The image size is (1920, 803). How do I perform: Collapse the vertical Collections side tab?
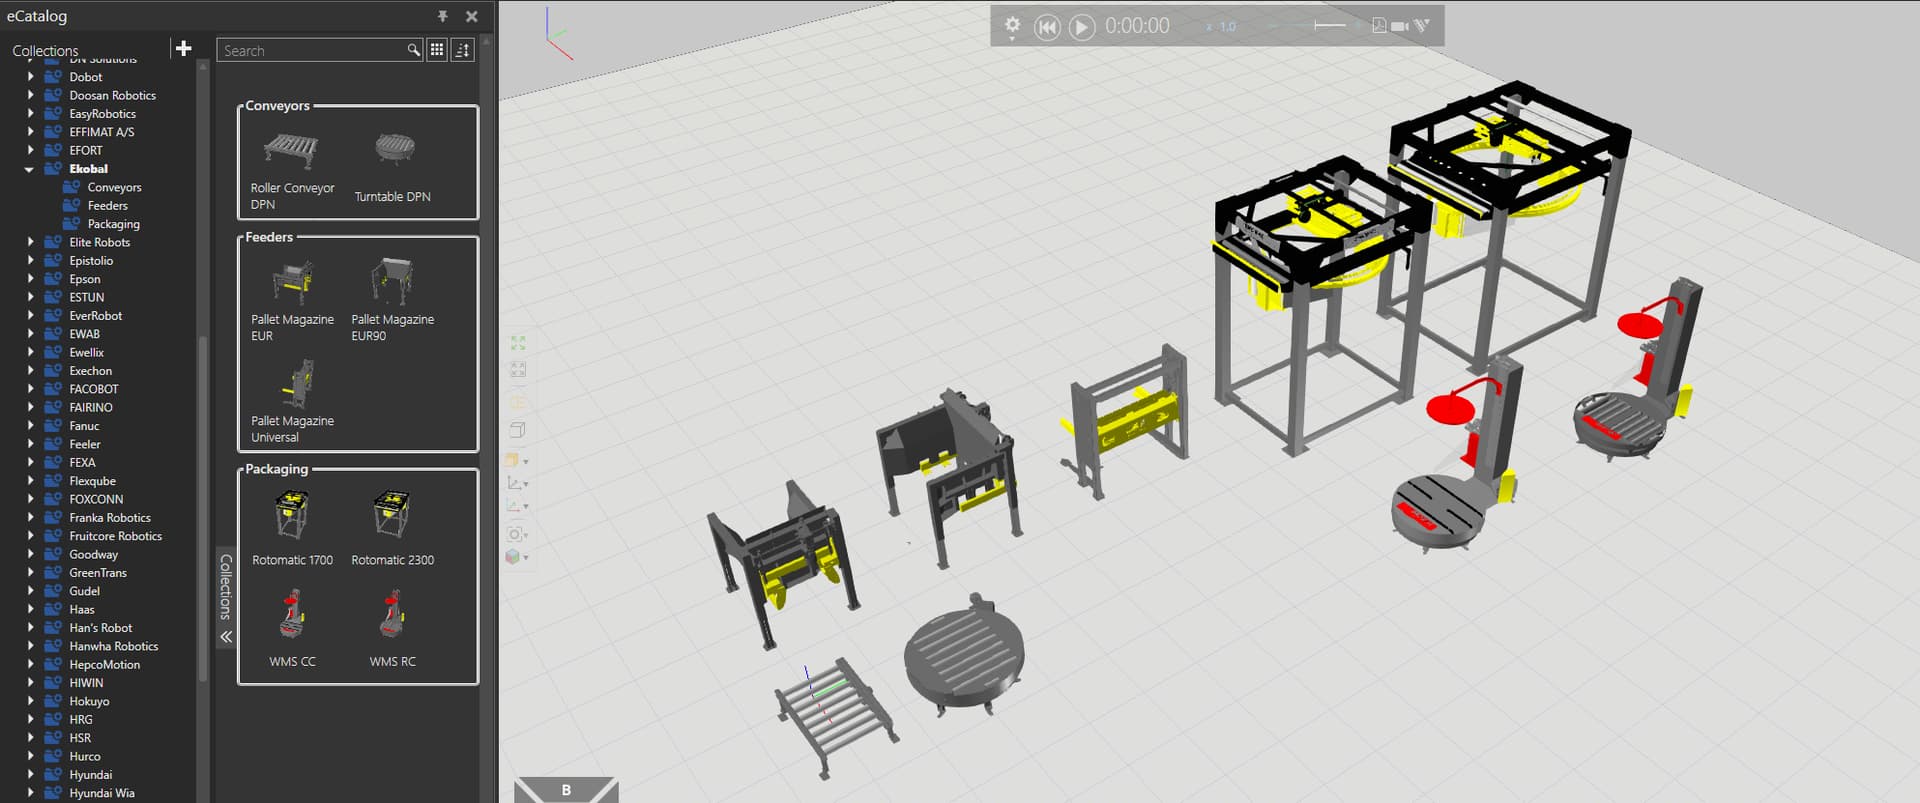coord(226,636)
